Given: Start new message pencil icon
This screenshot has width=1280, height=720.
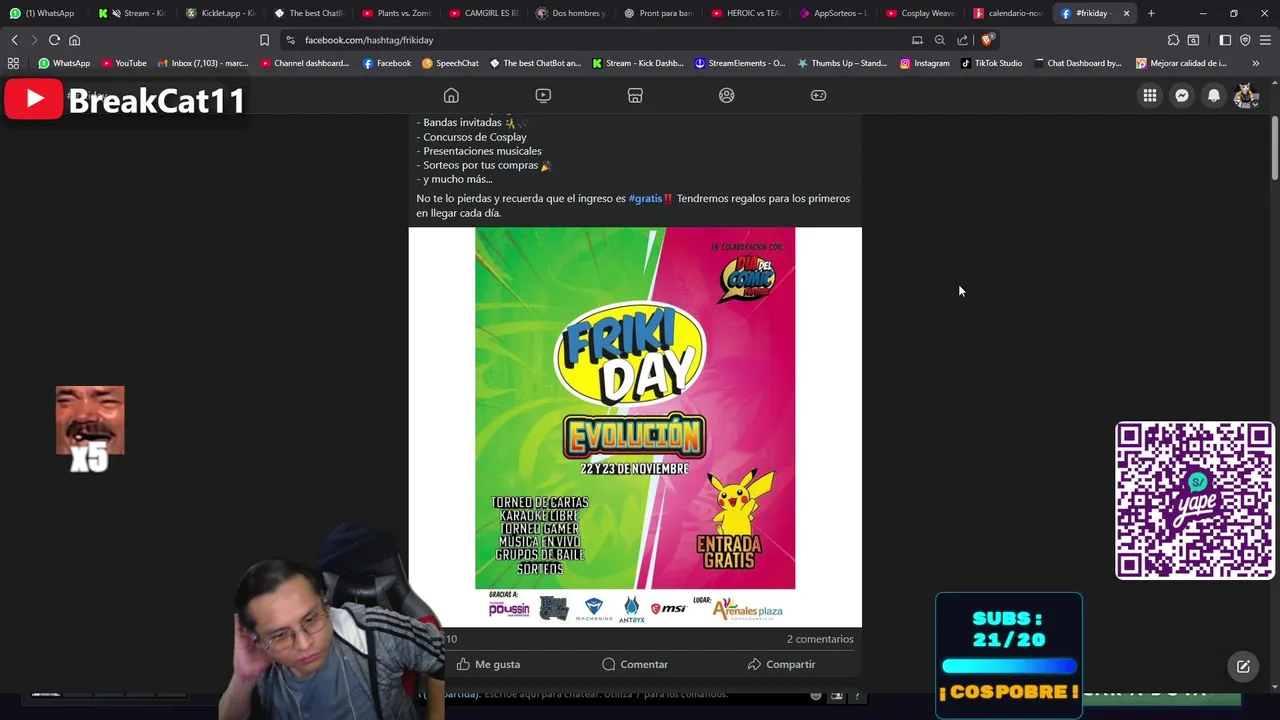Looking at the screenshot, I should (1243, 666).
